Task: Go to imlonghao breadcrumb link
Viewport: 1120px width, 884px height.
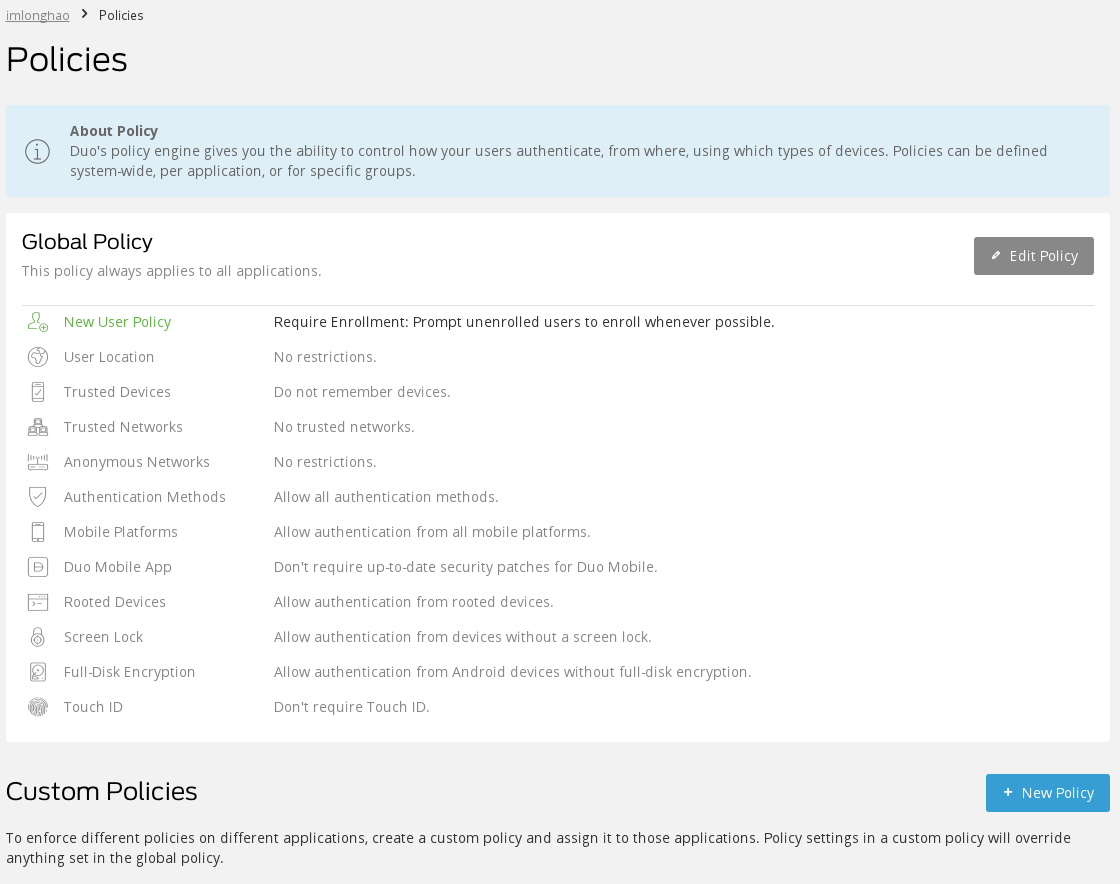Action: [x=38, y=15]
